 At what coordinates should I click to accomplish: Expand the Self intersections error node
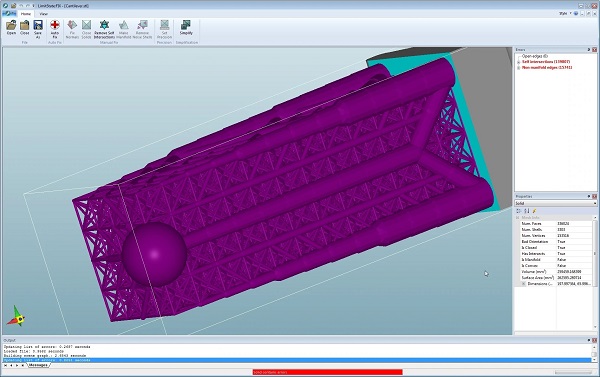click(518, 62)
